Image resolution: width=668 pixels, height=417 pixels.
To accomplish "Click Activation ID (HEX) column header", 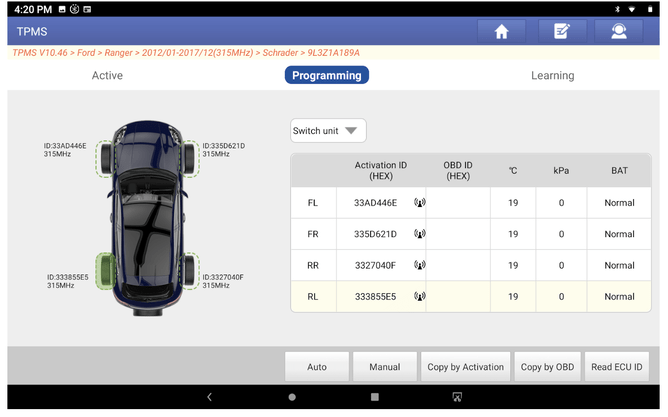I will tap(380, 170).
